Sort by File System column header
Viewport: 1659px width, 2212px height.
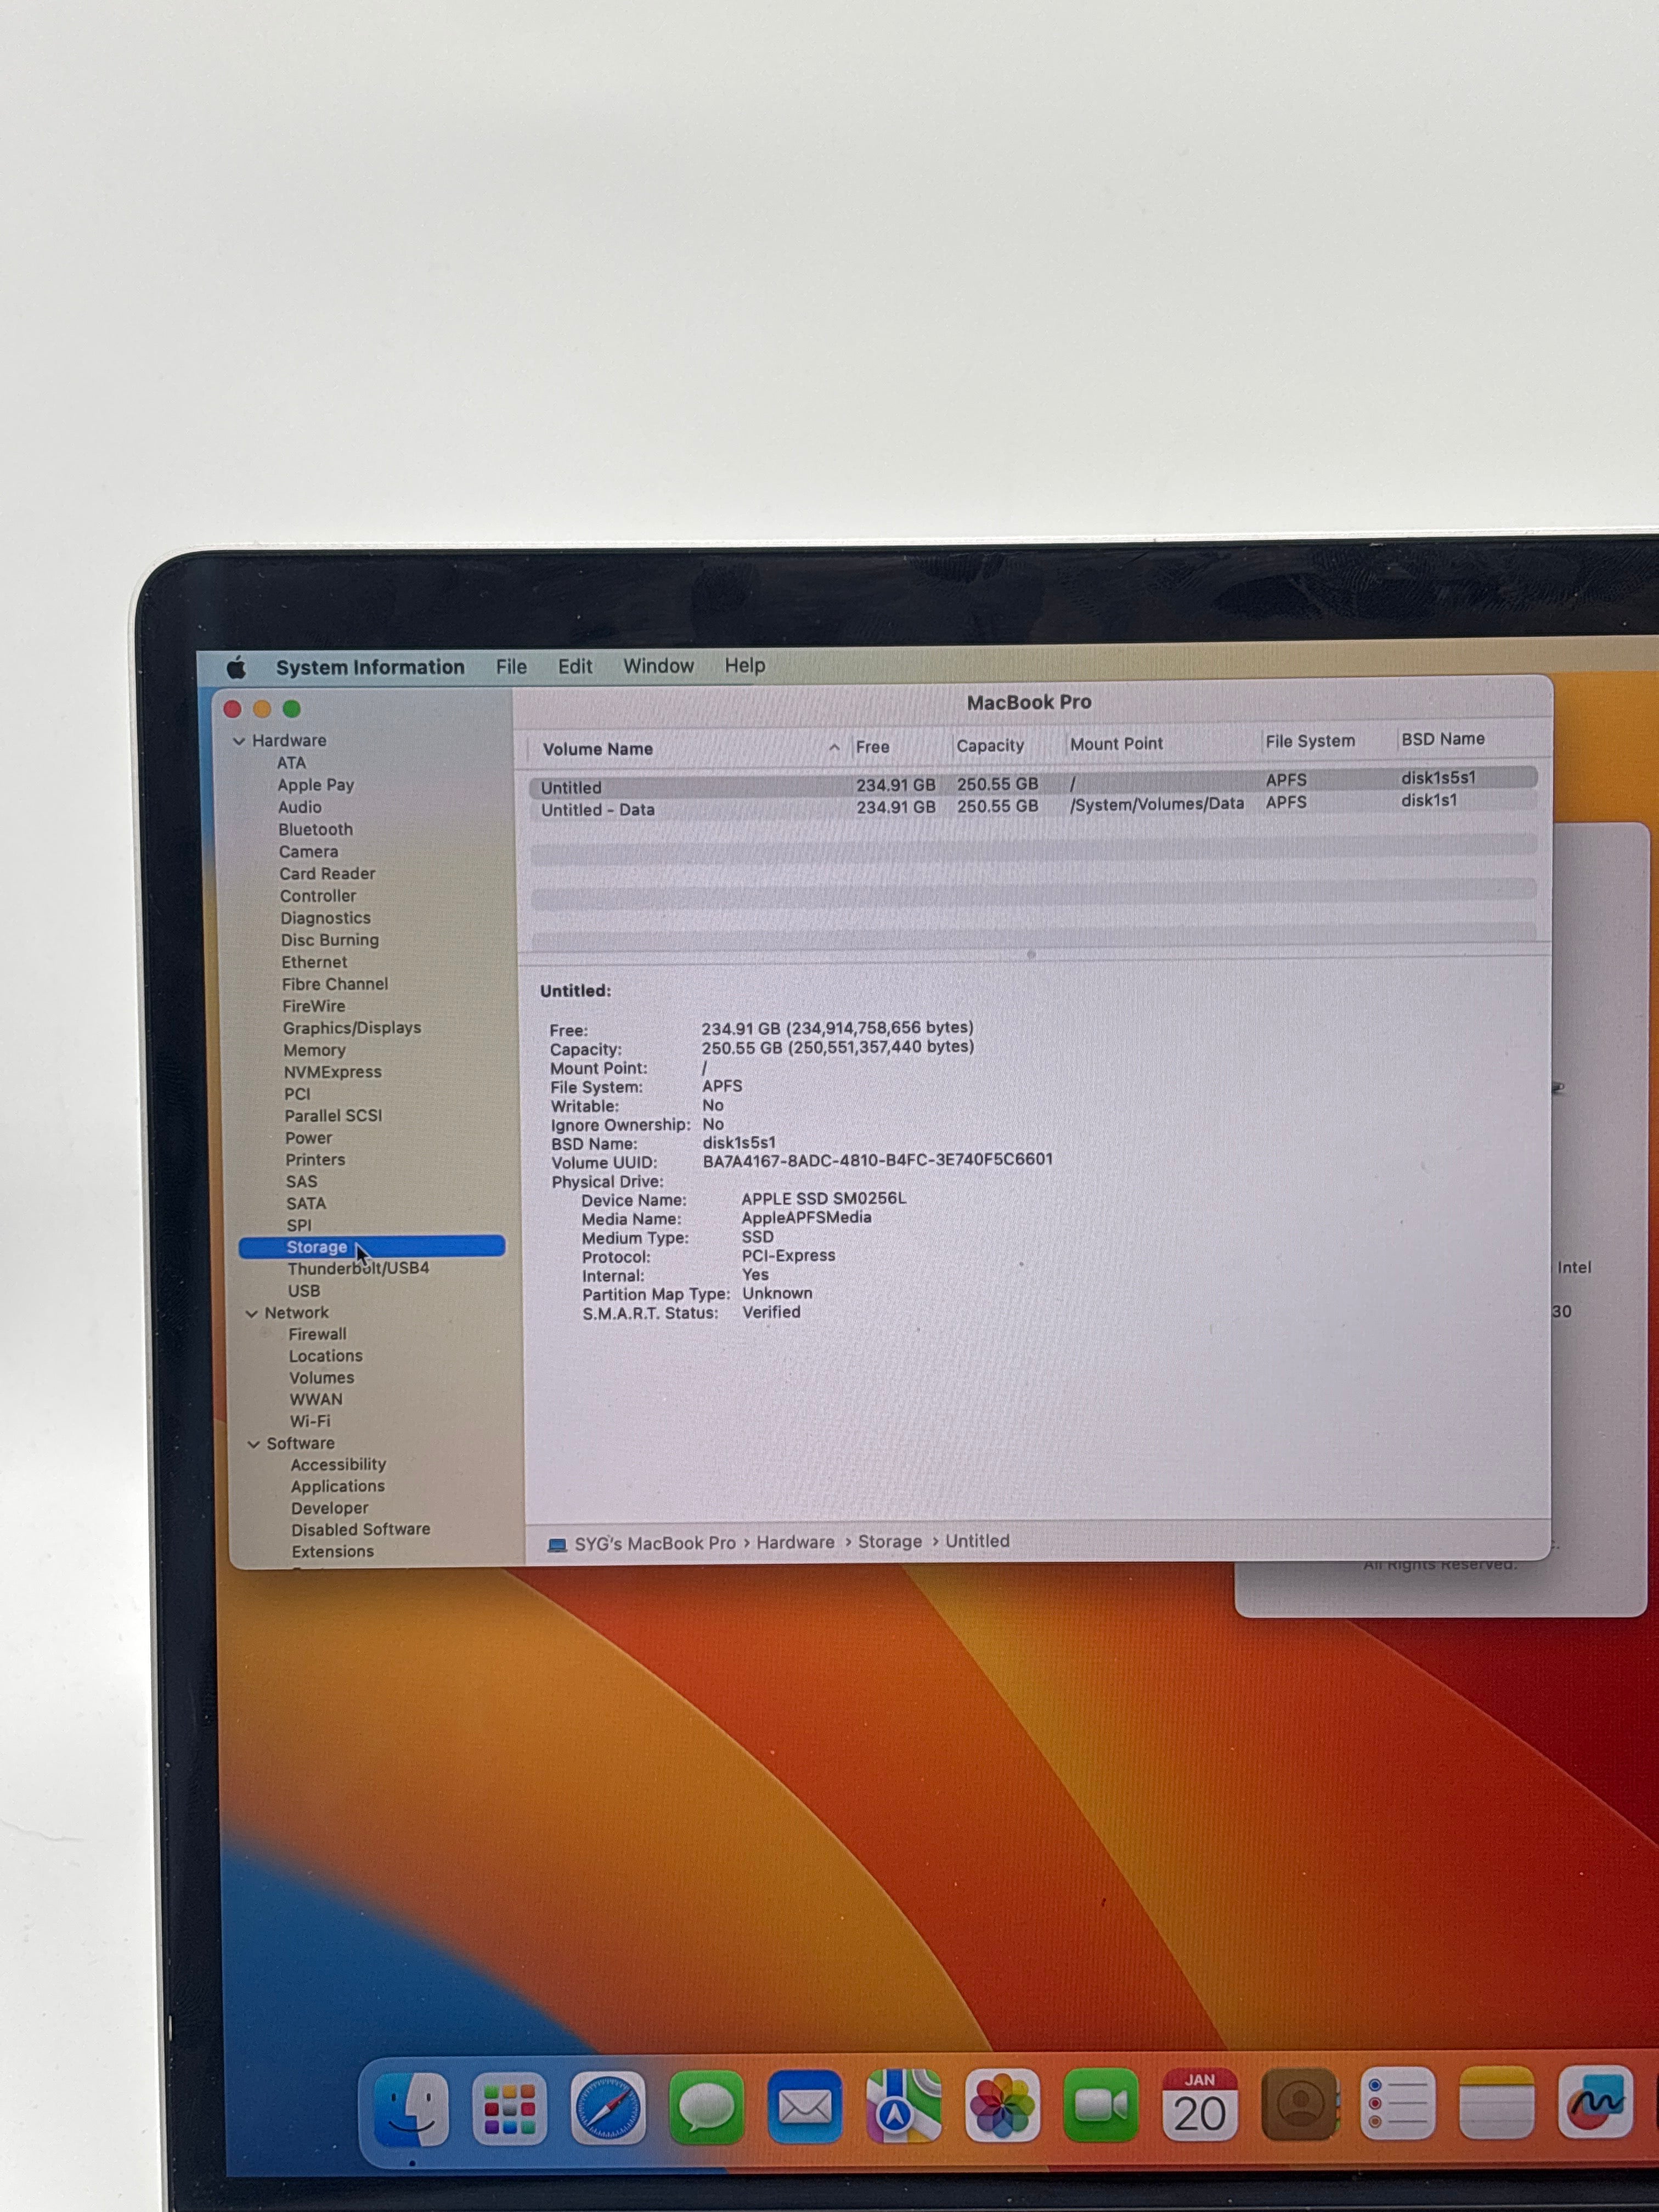click(x=1310, y=741)
